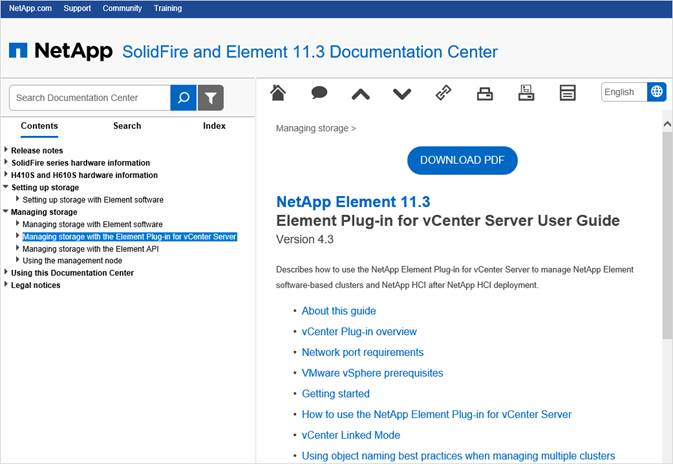Toggle the table of contents panel icon

coord(567,92)
